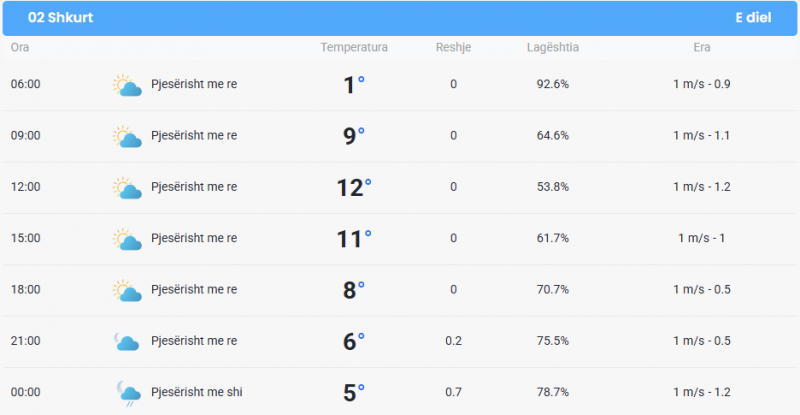Viewport: 800px width, 415px height.
Task: Click the Lagështia column header
Action: point(553,47)
